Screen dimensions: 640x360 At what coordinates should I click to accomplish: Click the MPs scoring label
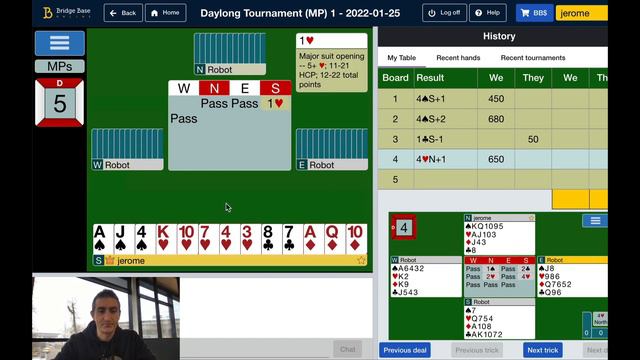[x=60, y=66]
